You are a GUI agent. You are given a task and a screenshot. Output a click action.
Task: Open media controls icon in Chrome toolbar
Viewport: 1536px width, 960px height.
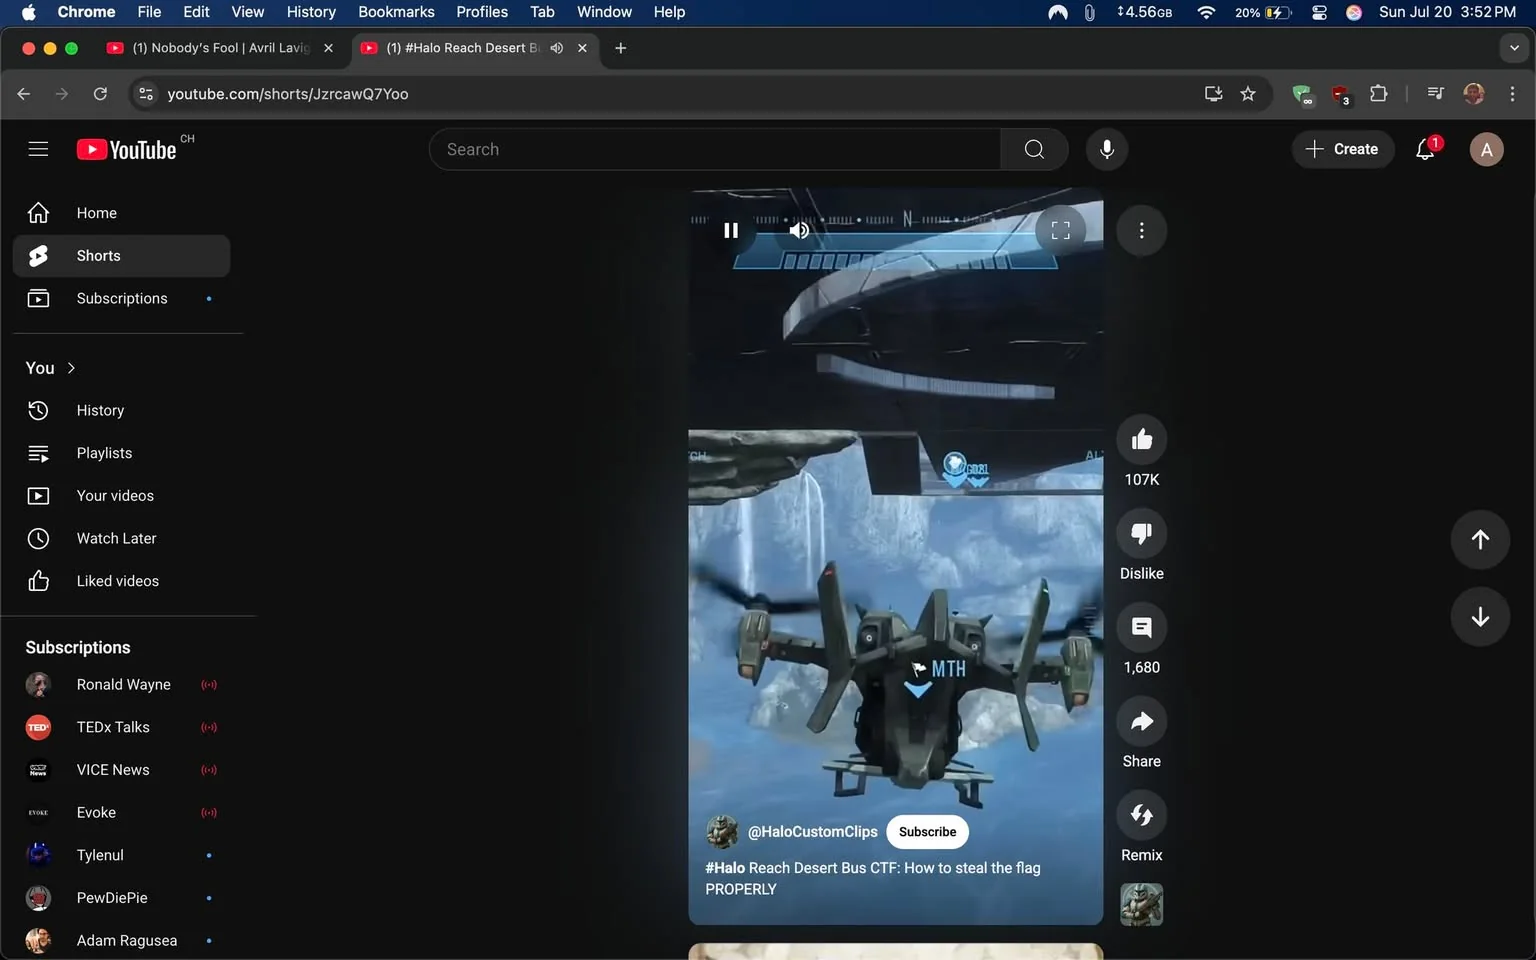click(1435, 94)
